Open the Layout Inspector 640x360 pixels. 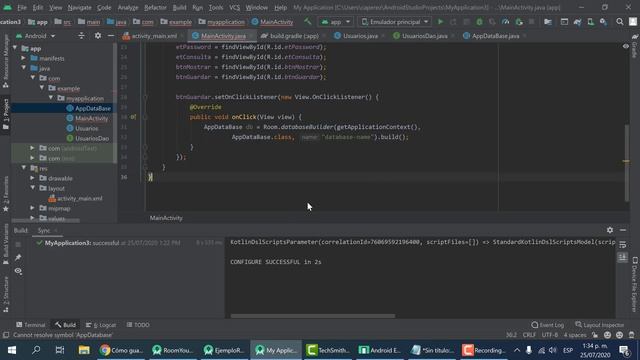click(x=600, y=325)
